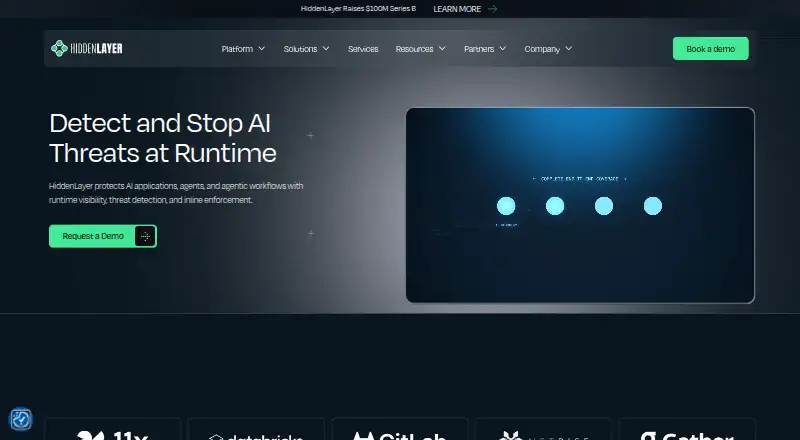Screen dimensions: 800x440
Task: Open the Partners menu
Action: click(x=479, y=49)
